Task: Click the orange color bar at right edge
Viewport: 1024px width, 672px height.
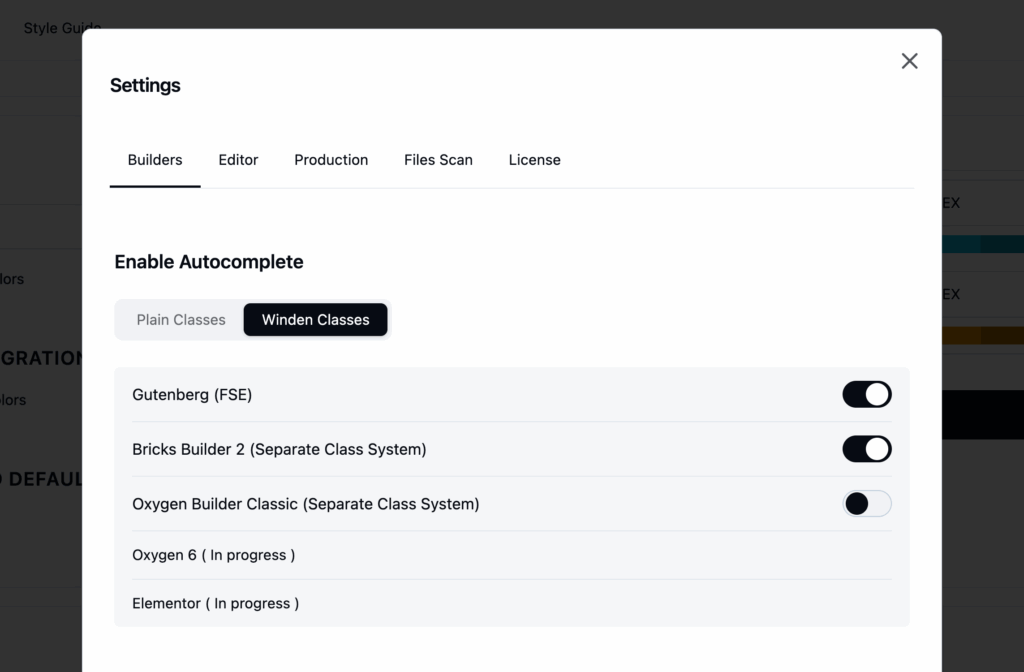Action: [982, 335]
